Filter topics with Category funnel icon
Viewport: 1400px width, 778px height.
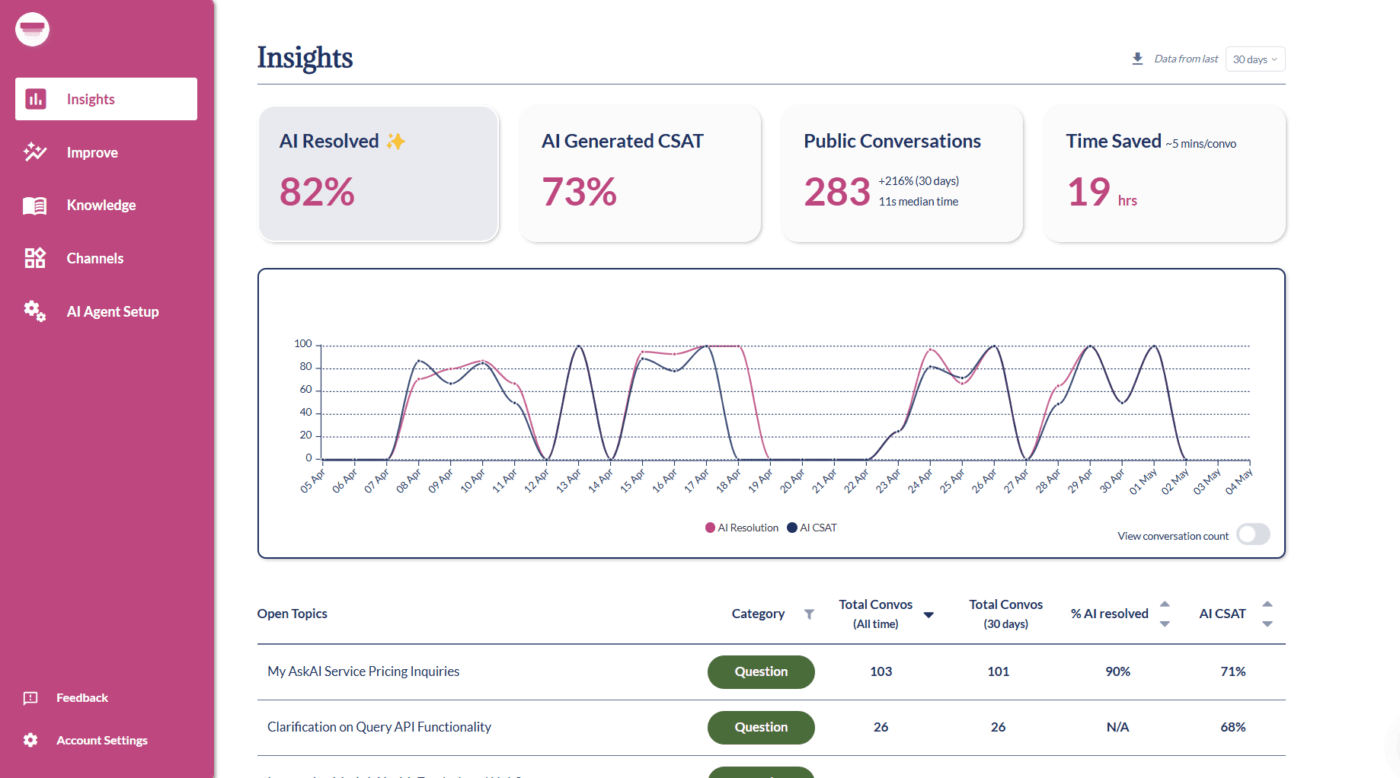tap(809, 614)
